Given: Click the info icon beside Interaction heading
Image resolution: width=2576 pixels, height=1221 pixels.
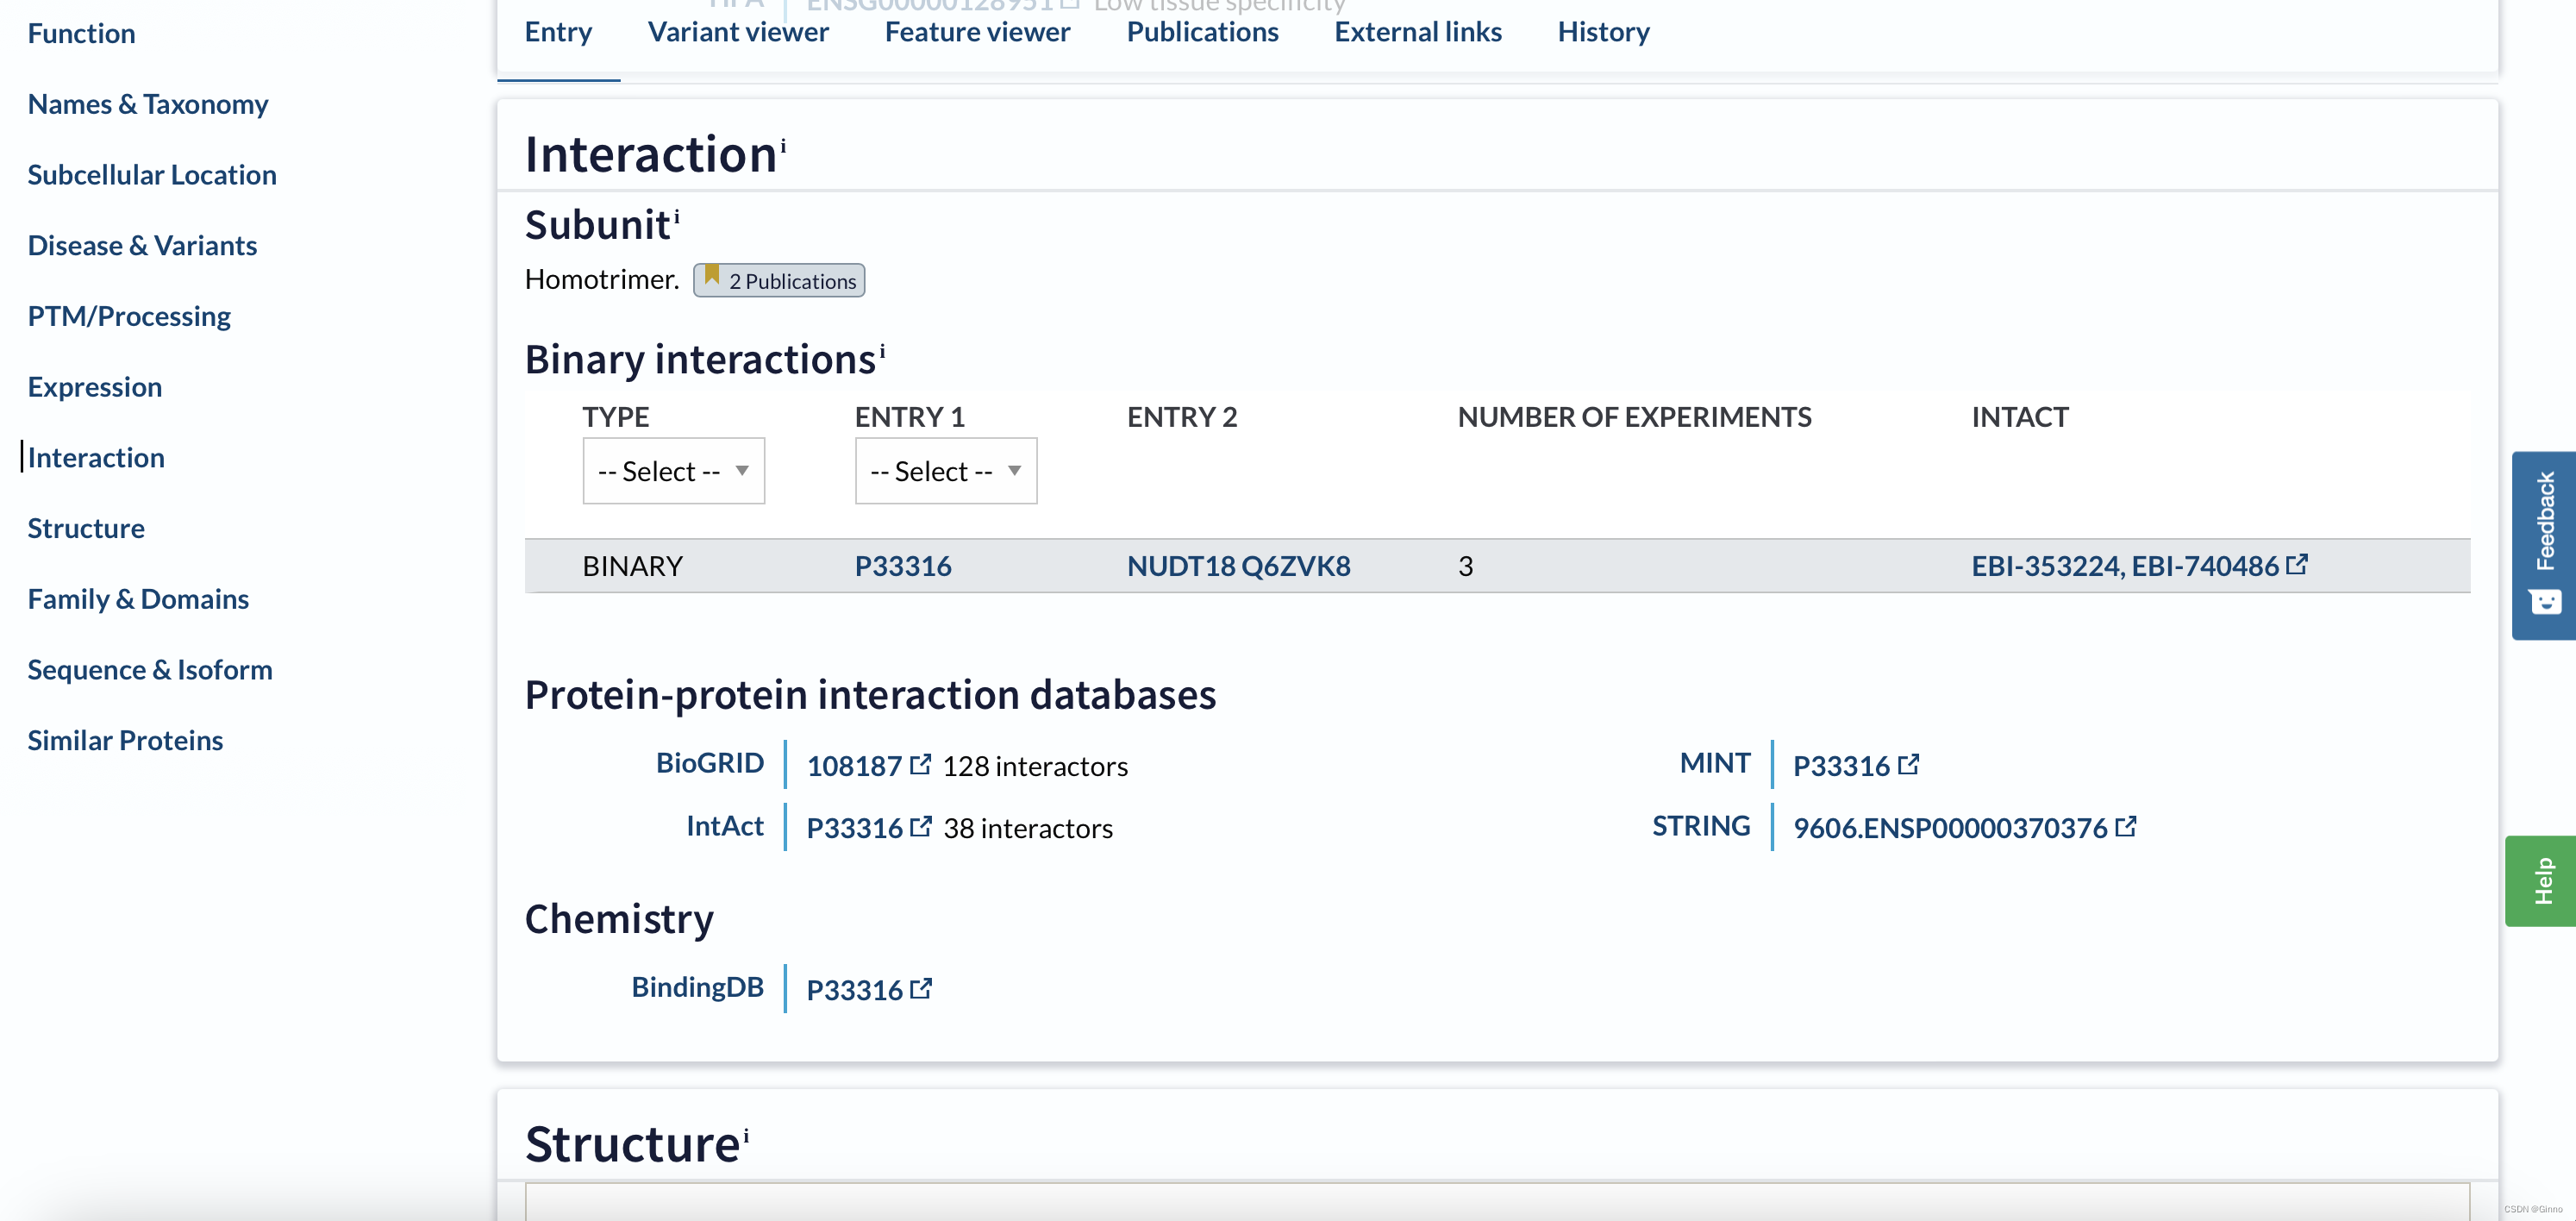Looking at the screenshot, I should pos(783,145).
